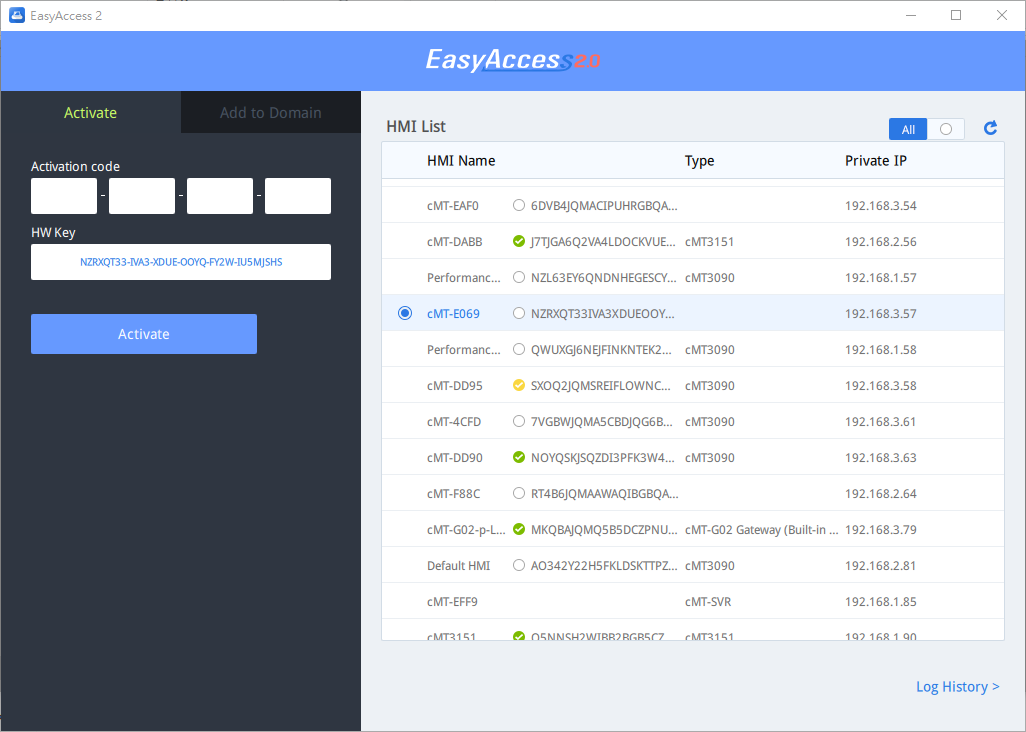
Task: Click IP address 192.168.1.85
Action: 881,601
